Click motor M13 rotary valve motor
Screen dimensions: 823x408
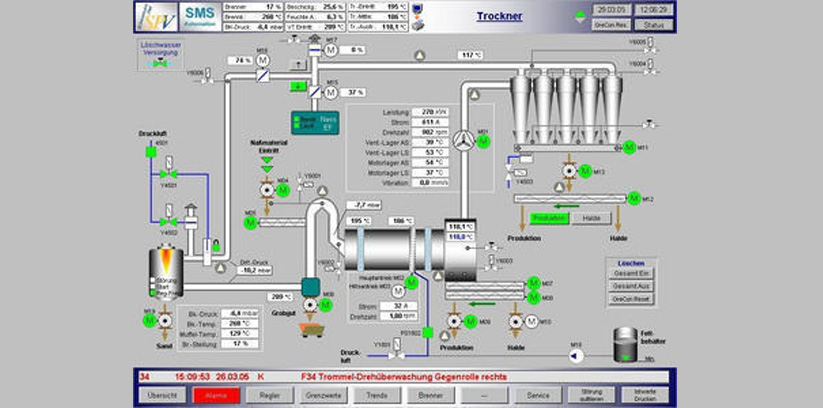[585, 171]
